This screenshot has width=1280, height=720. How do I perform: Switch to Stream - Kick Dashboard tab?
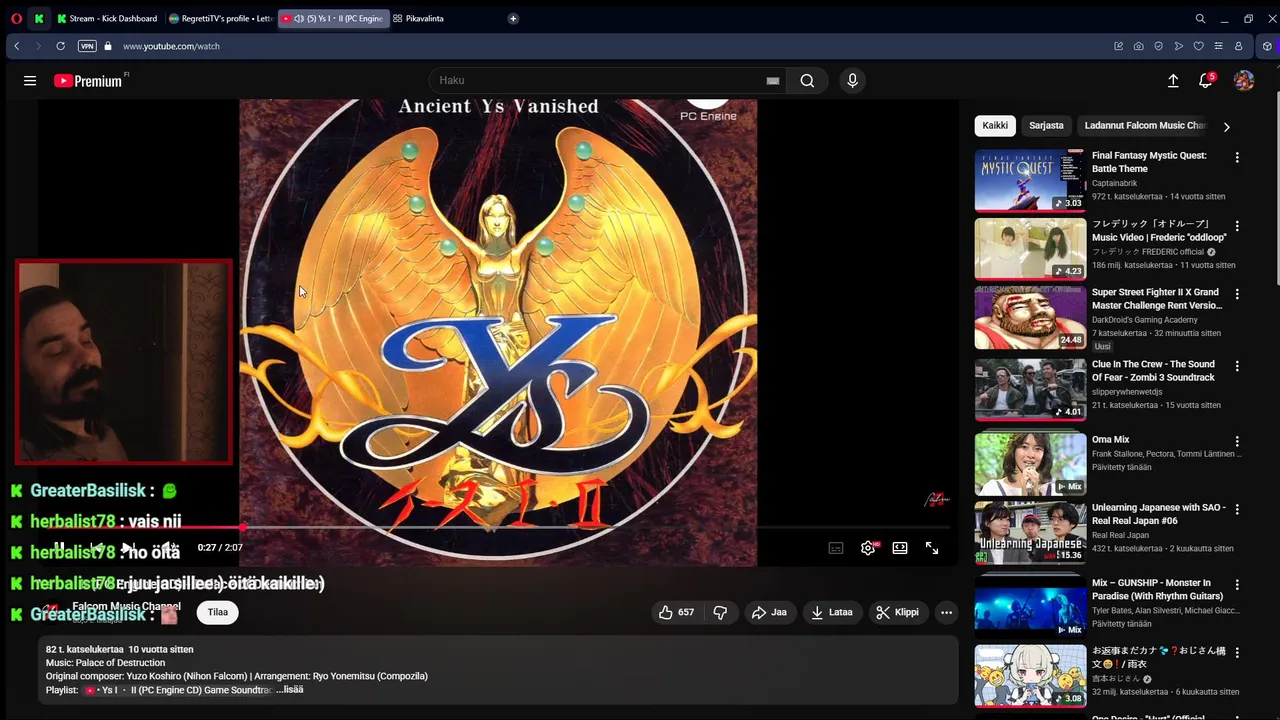tap(107, 18)
